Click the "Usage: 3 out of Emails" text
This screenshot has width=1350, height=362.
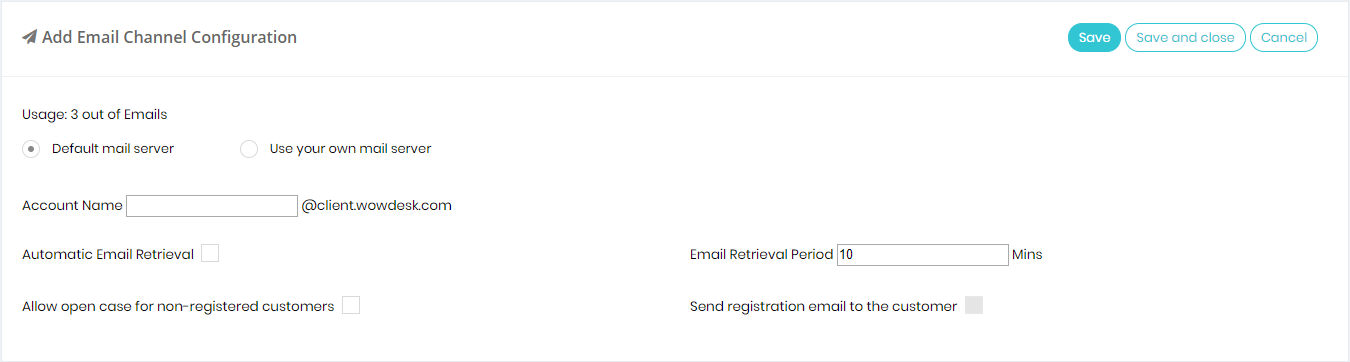coord(94,115)
